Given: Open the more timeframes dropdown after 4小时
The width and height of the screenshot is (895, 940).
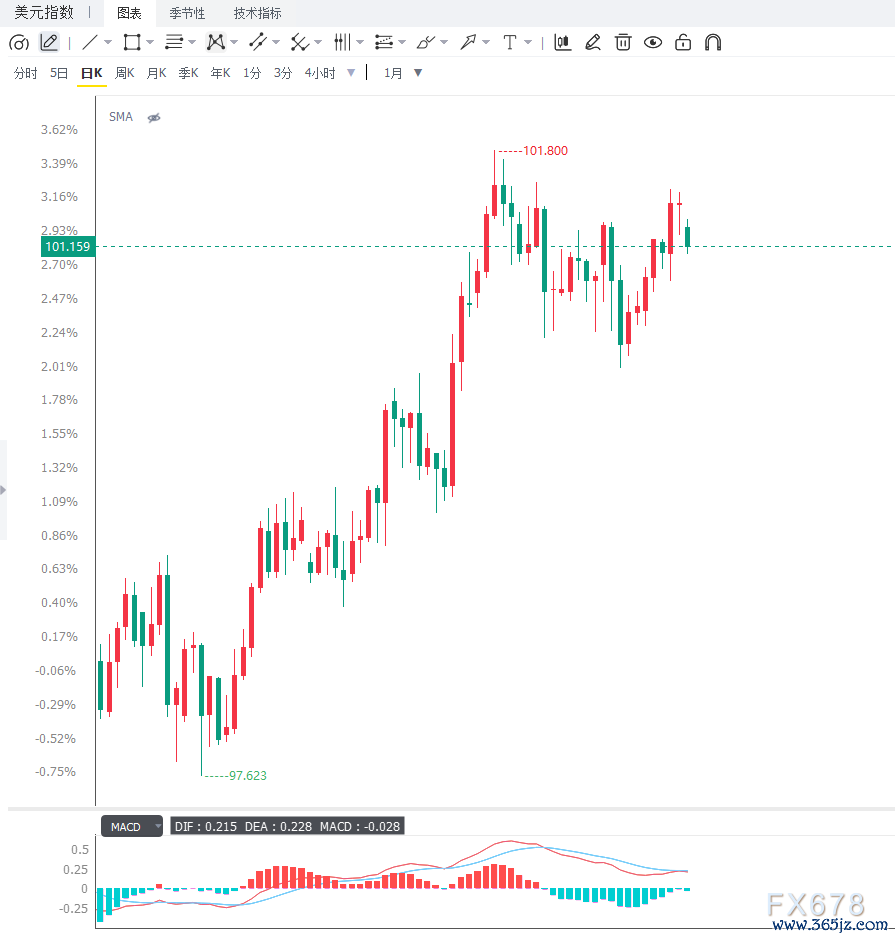Looking at the screenshot, I should (x=351, y=73).
